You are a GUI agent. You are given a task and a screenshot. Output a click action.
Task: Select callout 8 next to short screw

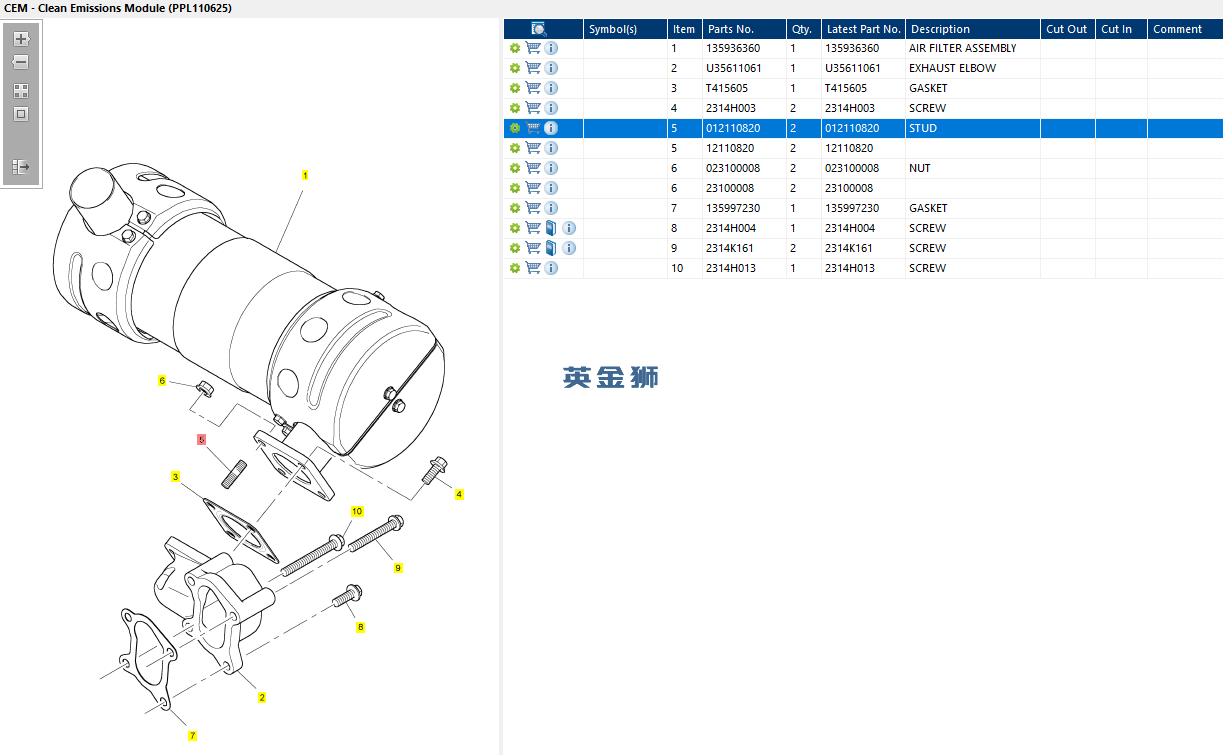pos(361,627)
